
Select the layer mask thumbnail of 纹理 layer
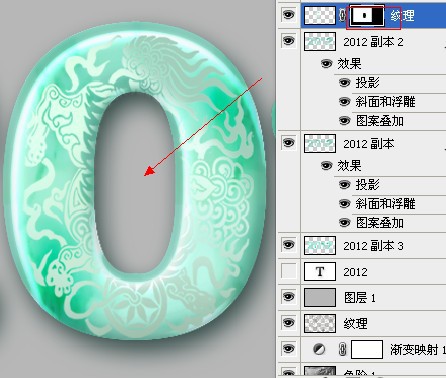point(366,15)
